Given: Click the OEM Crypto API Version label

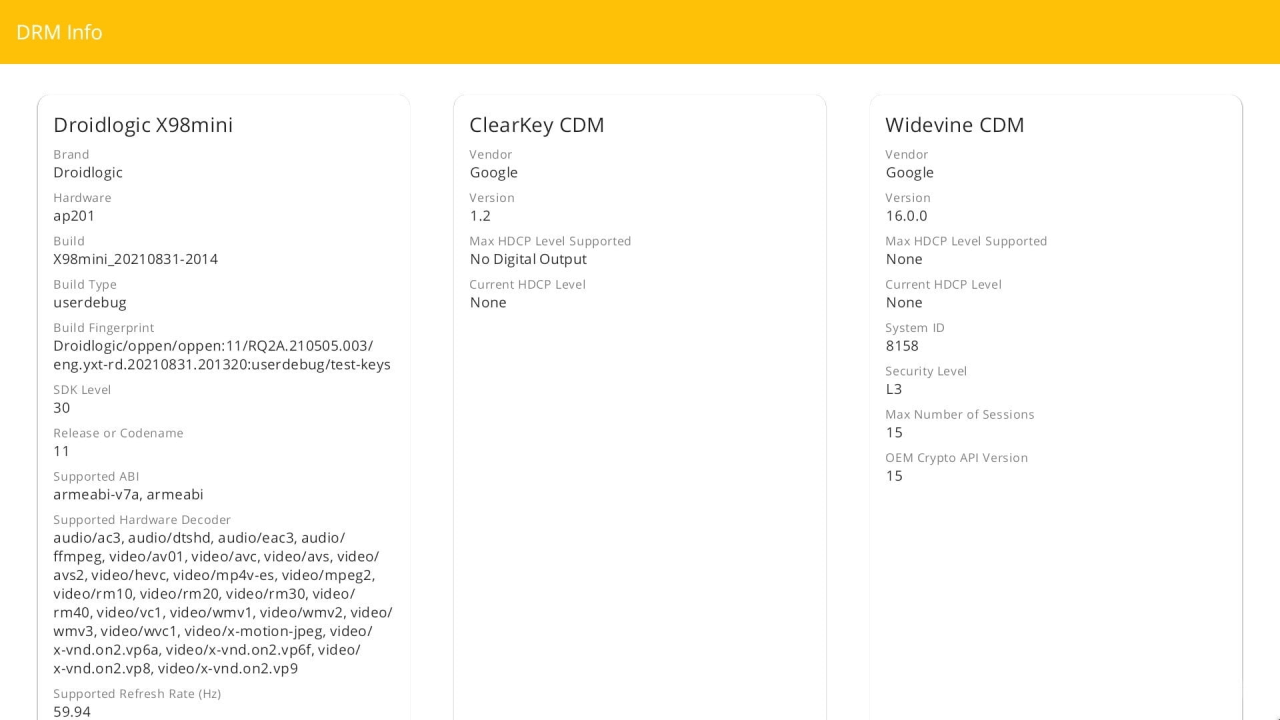Looking at the screenshot, I should pos(956,458).
